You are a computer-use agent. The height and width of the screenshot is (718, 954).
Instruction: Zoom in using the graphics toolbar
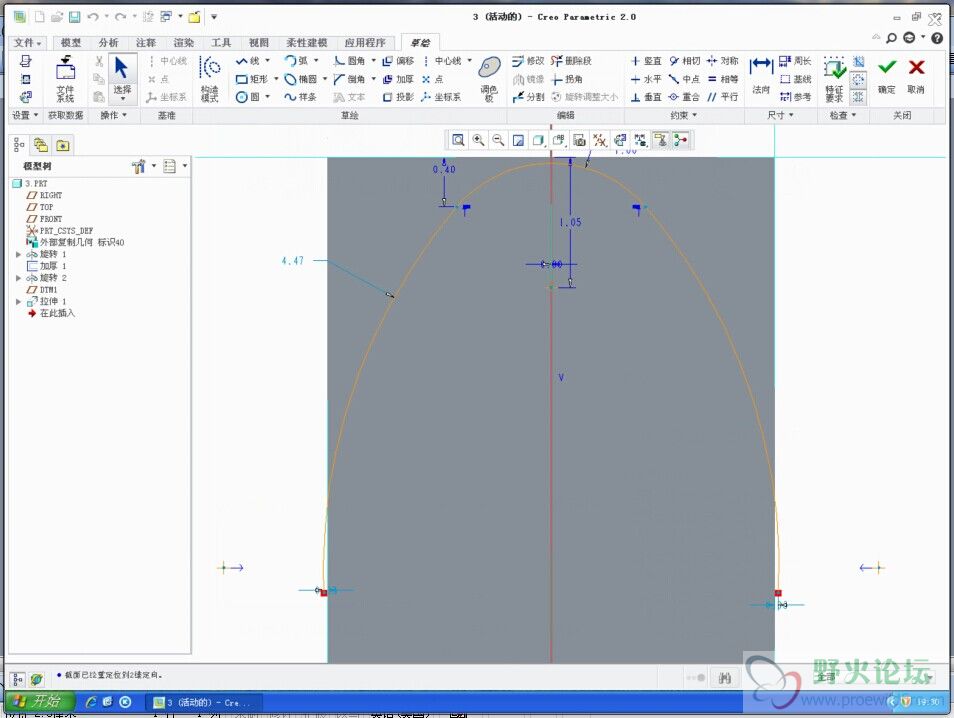[478, 141]
